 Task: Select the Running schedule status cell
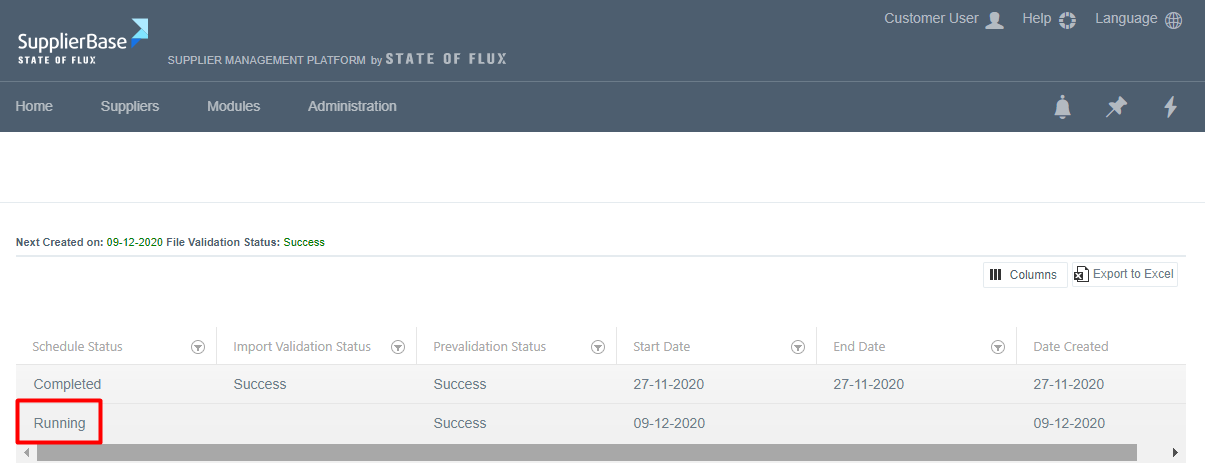(60, 423)
